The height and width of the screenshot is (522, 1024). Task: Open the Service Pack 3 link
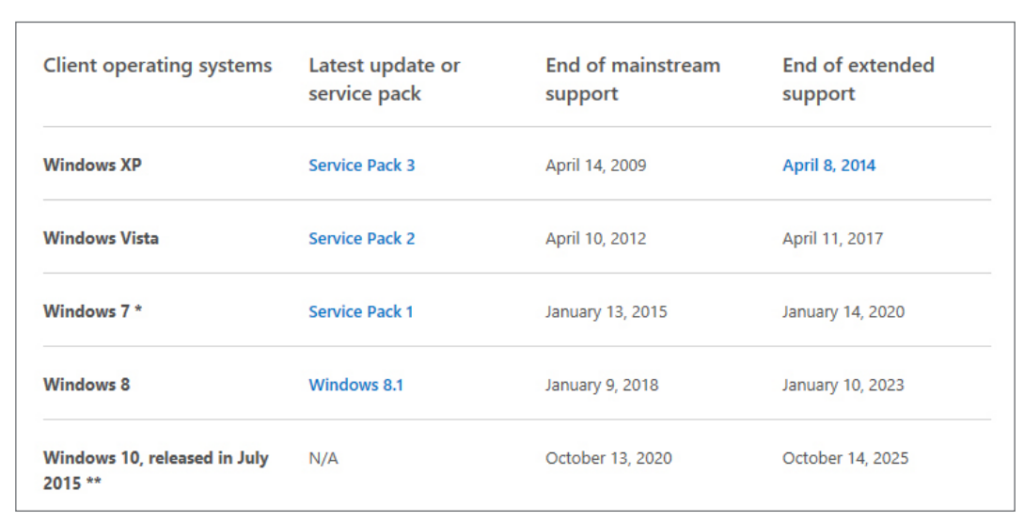[x=361, y=165]
